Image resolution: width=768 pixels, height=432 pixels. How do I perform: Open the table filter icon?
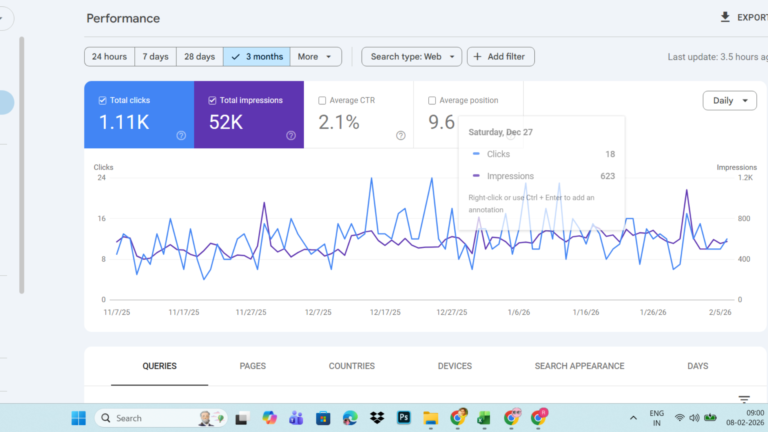tap(743, 400)
